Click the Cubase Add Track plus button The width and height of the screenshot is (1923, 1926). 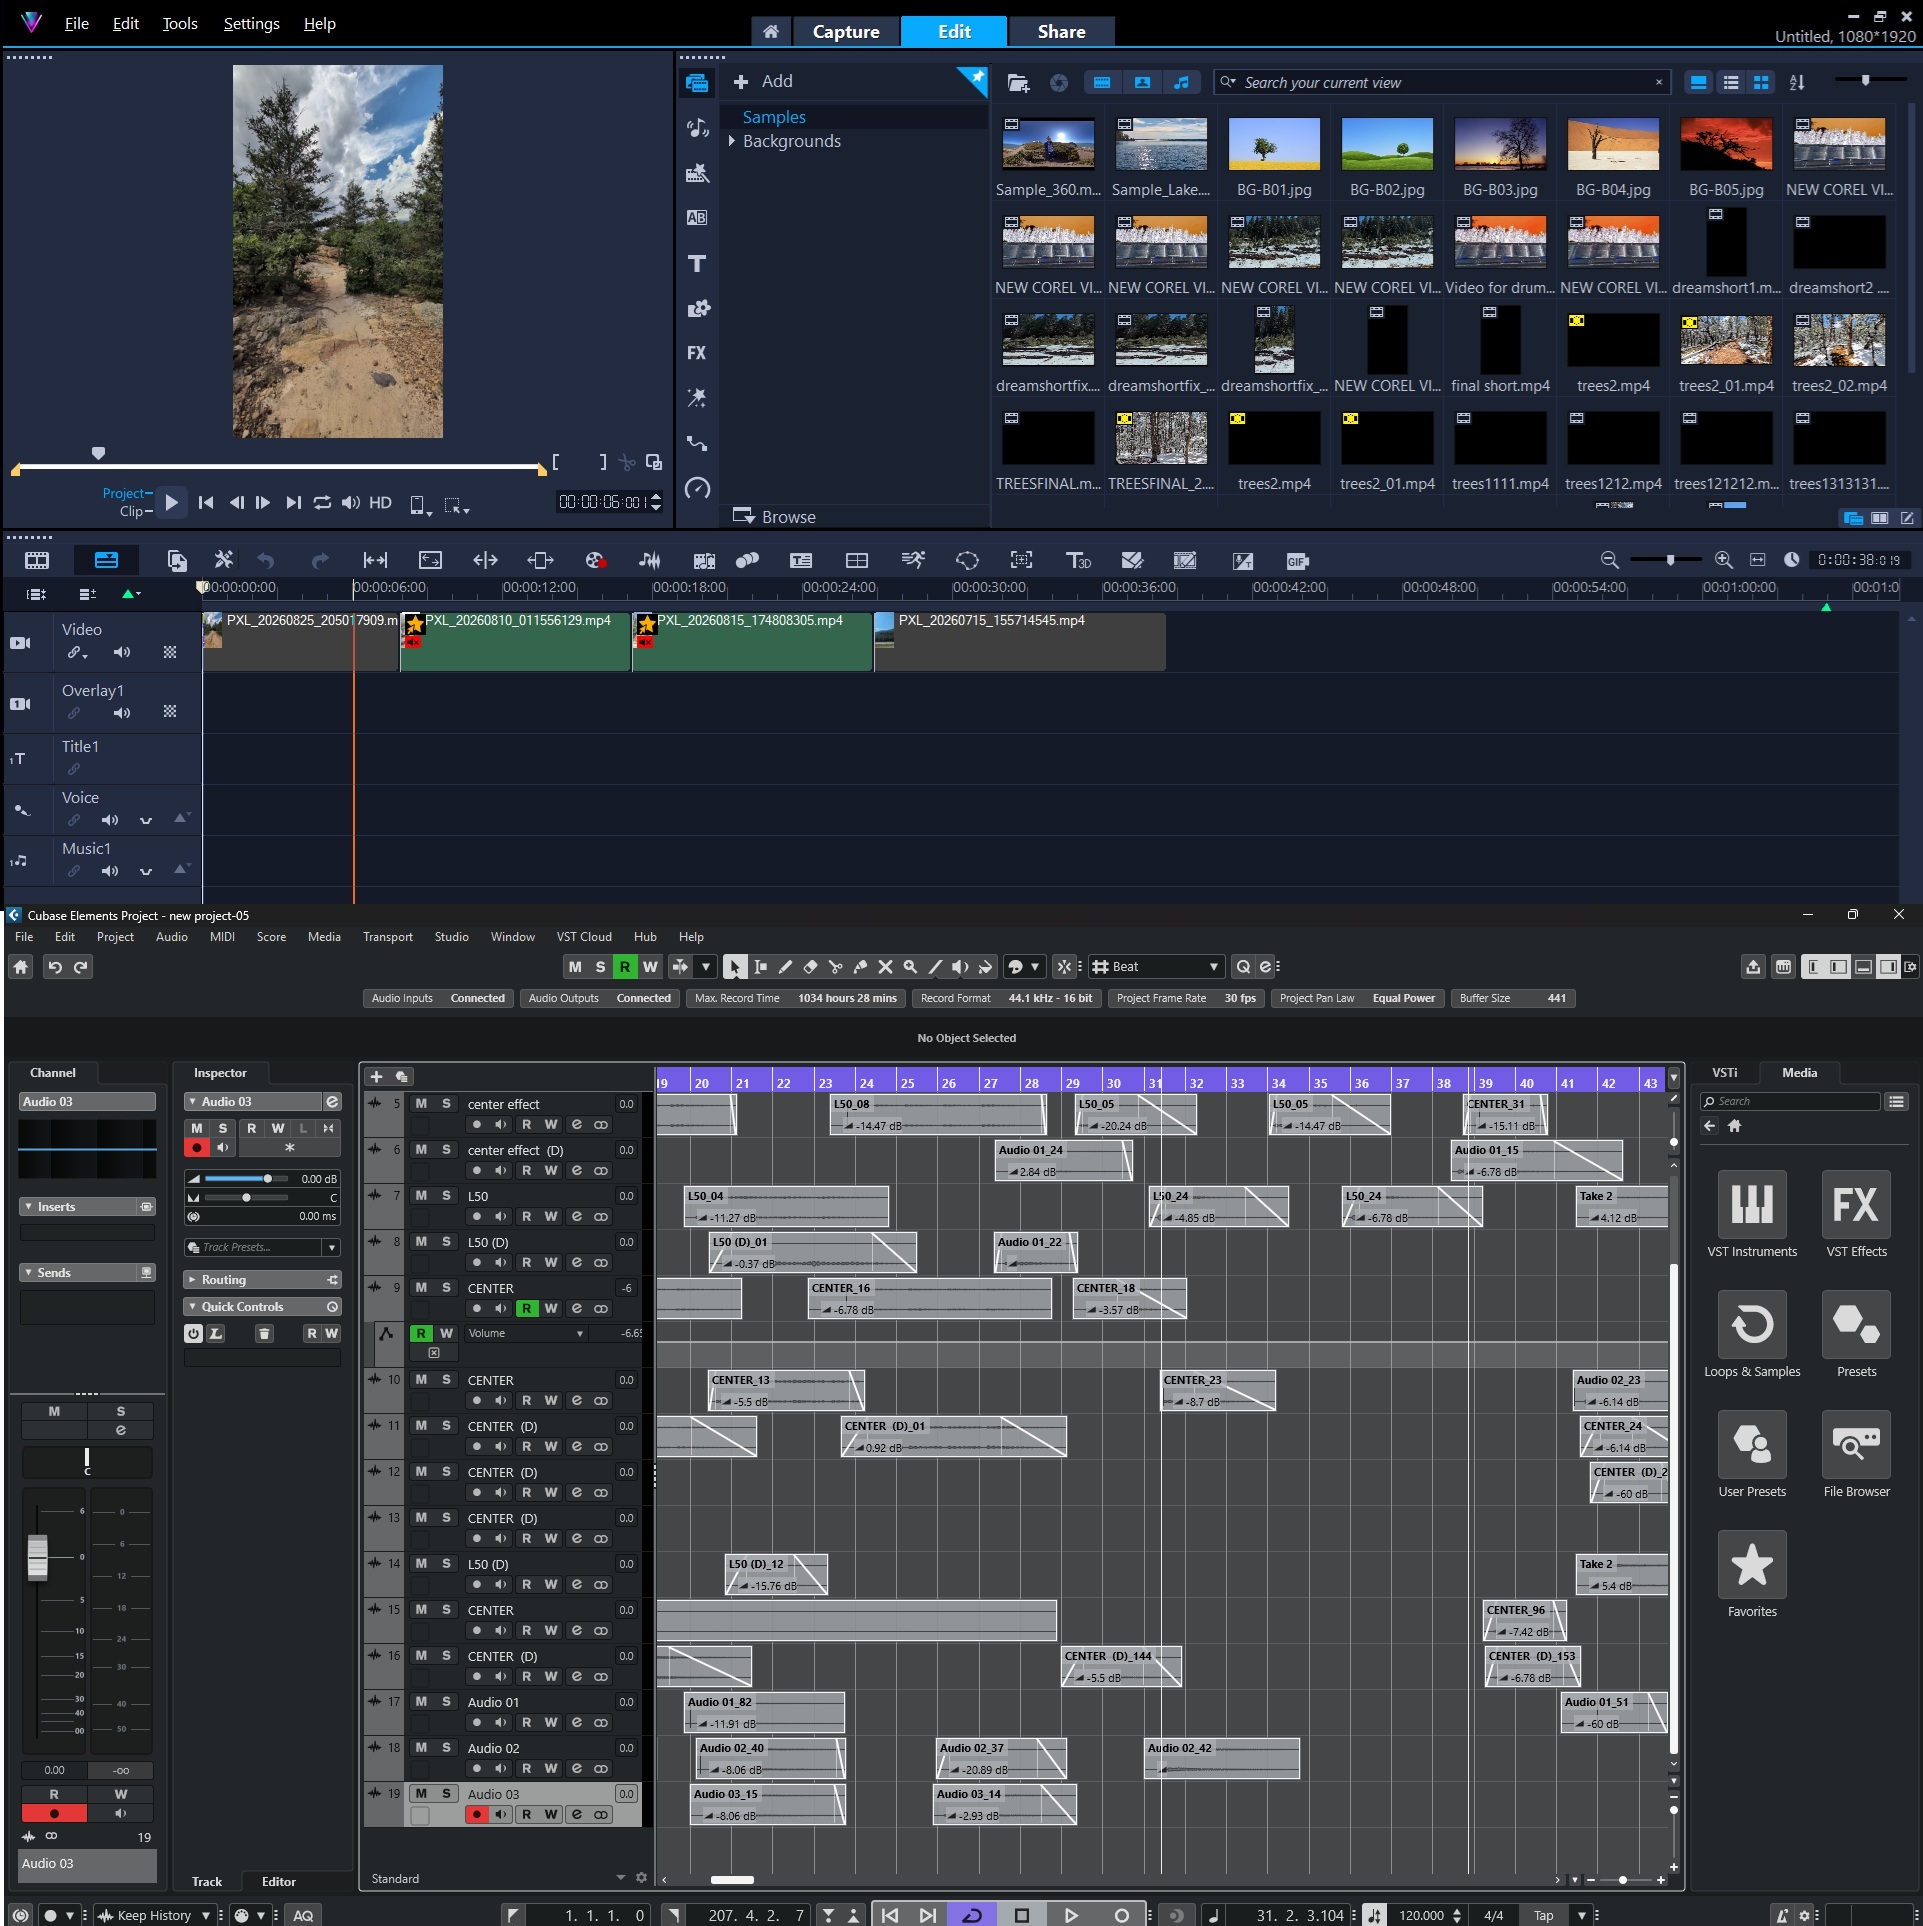pyautogui.click(x=377, y=1077)
